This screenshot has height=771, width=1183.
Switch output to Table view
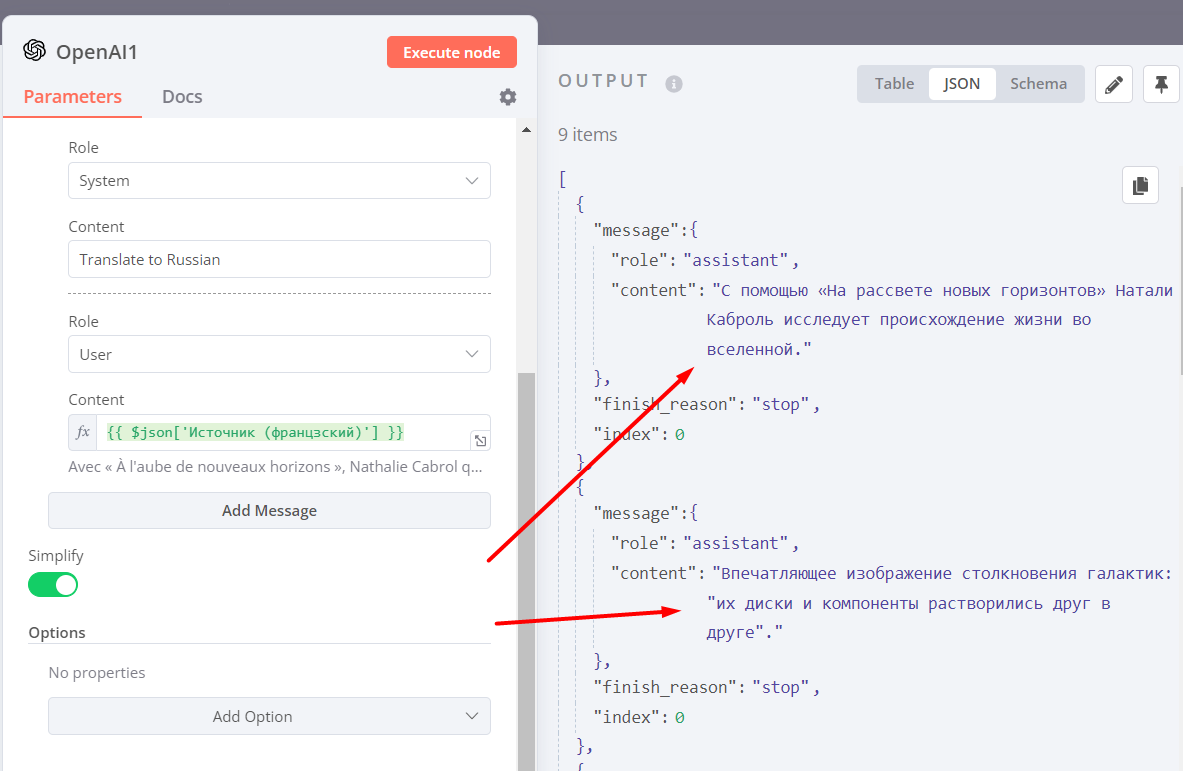(x=894, y=84)
